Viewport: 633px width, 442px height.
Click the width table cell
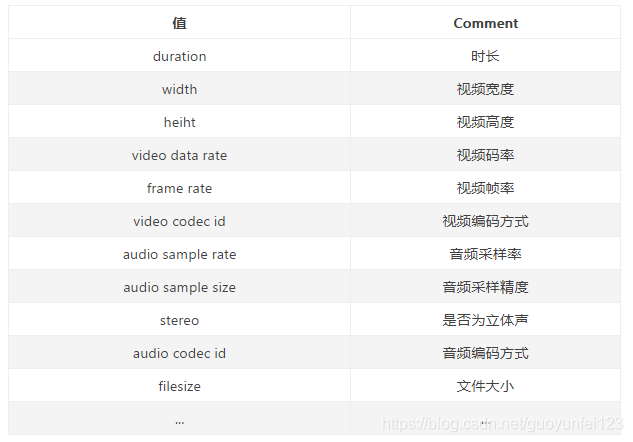[x=179, y=89]
